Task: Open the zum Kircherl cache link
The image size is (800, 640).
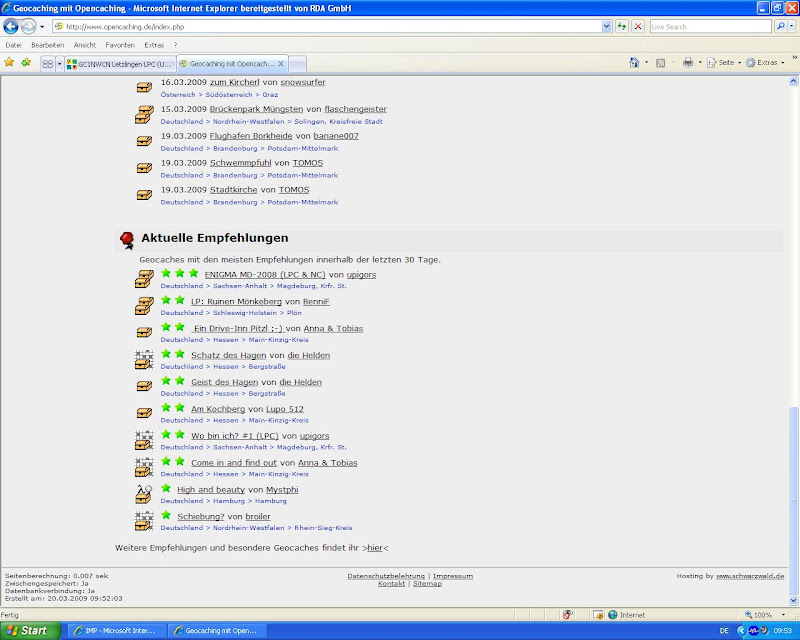Action: [x=235, y=82]
